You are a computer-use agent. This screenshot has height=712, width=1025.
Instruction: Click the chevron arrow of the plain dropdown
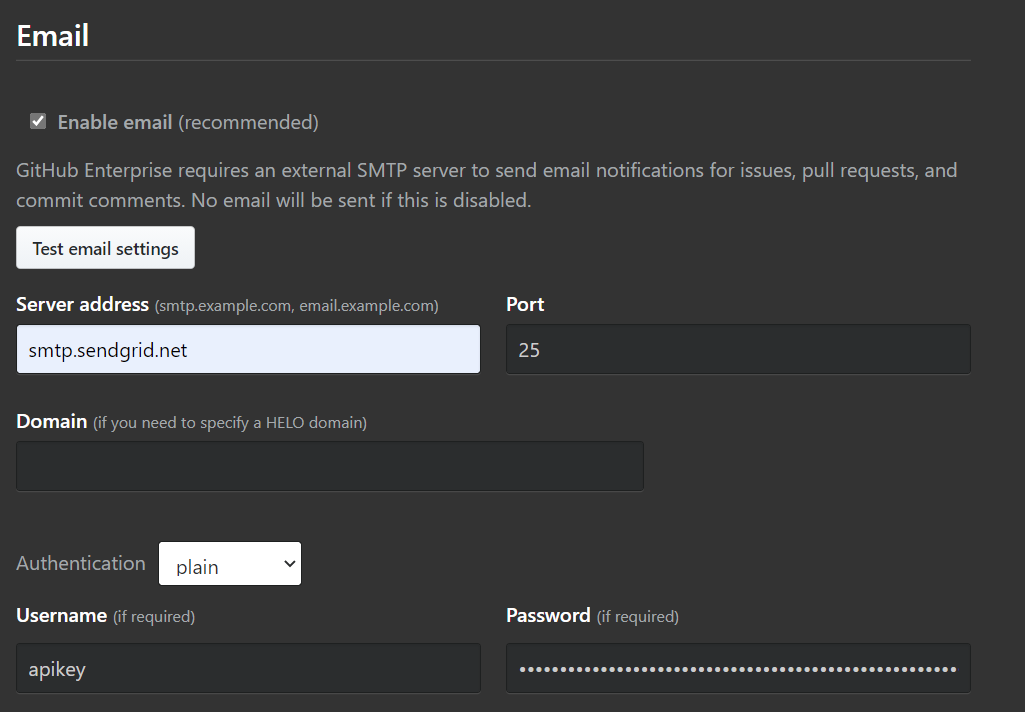[x=290, y=564]
